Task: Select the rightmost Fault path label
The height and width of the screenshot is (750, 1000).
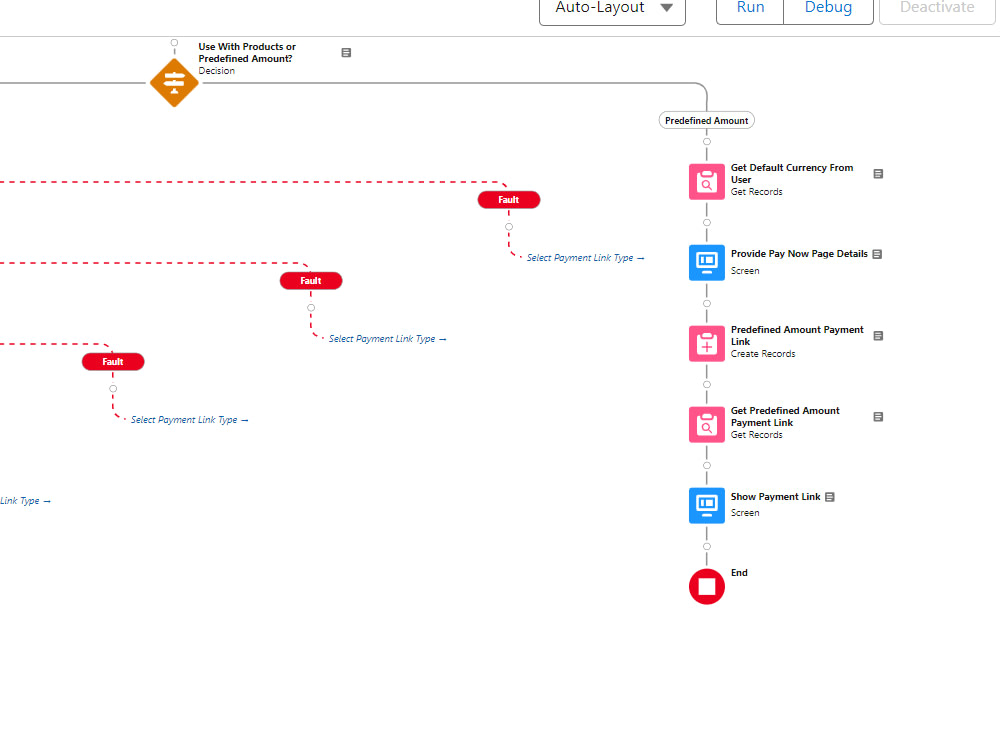Action: click(509, 200)
